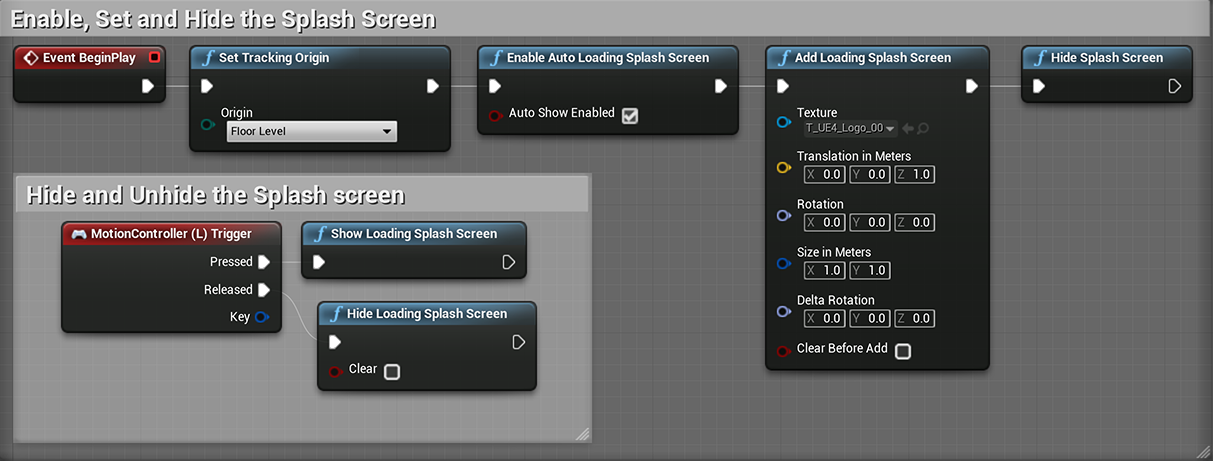Click the Size in Meters X field
Image resolution: width=1213 pixels, height=461 pixels.
point(825,270)
